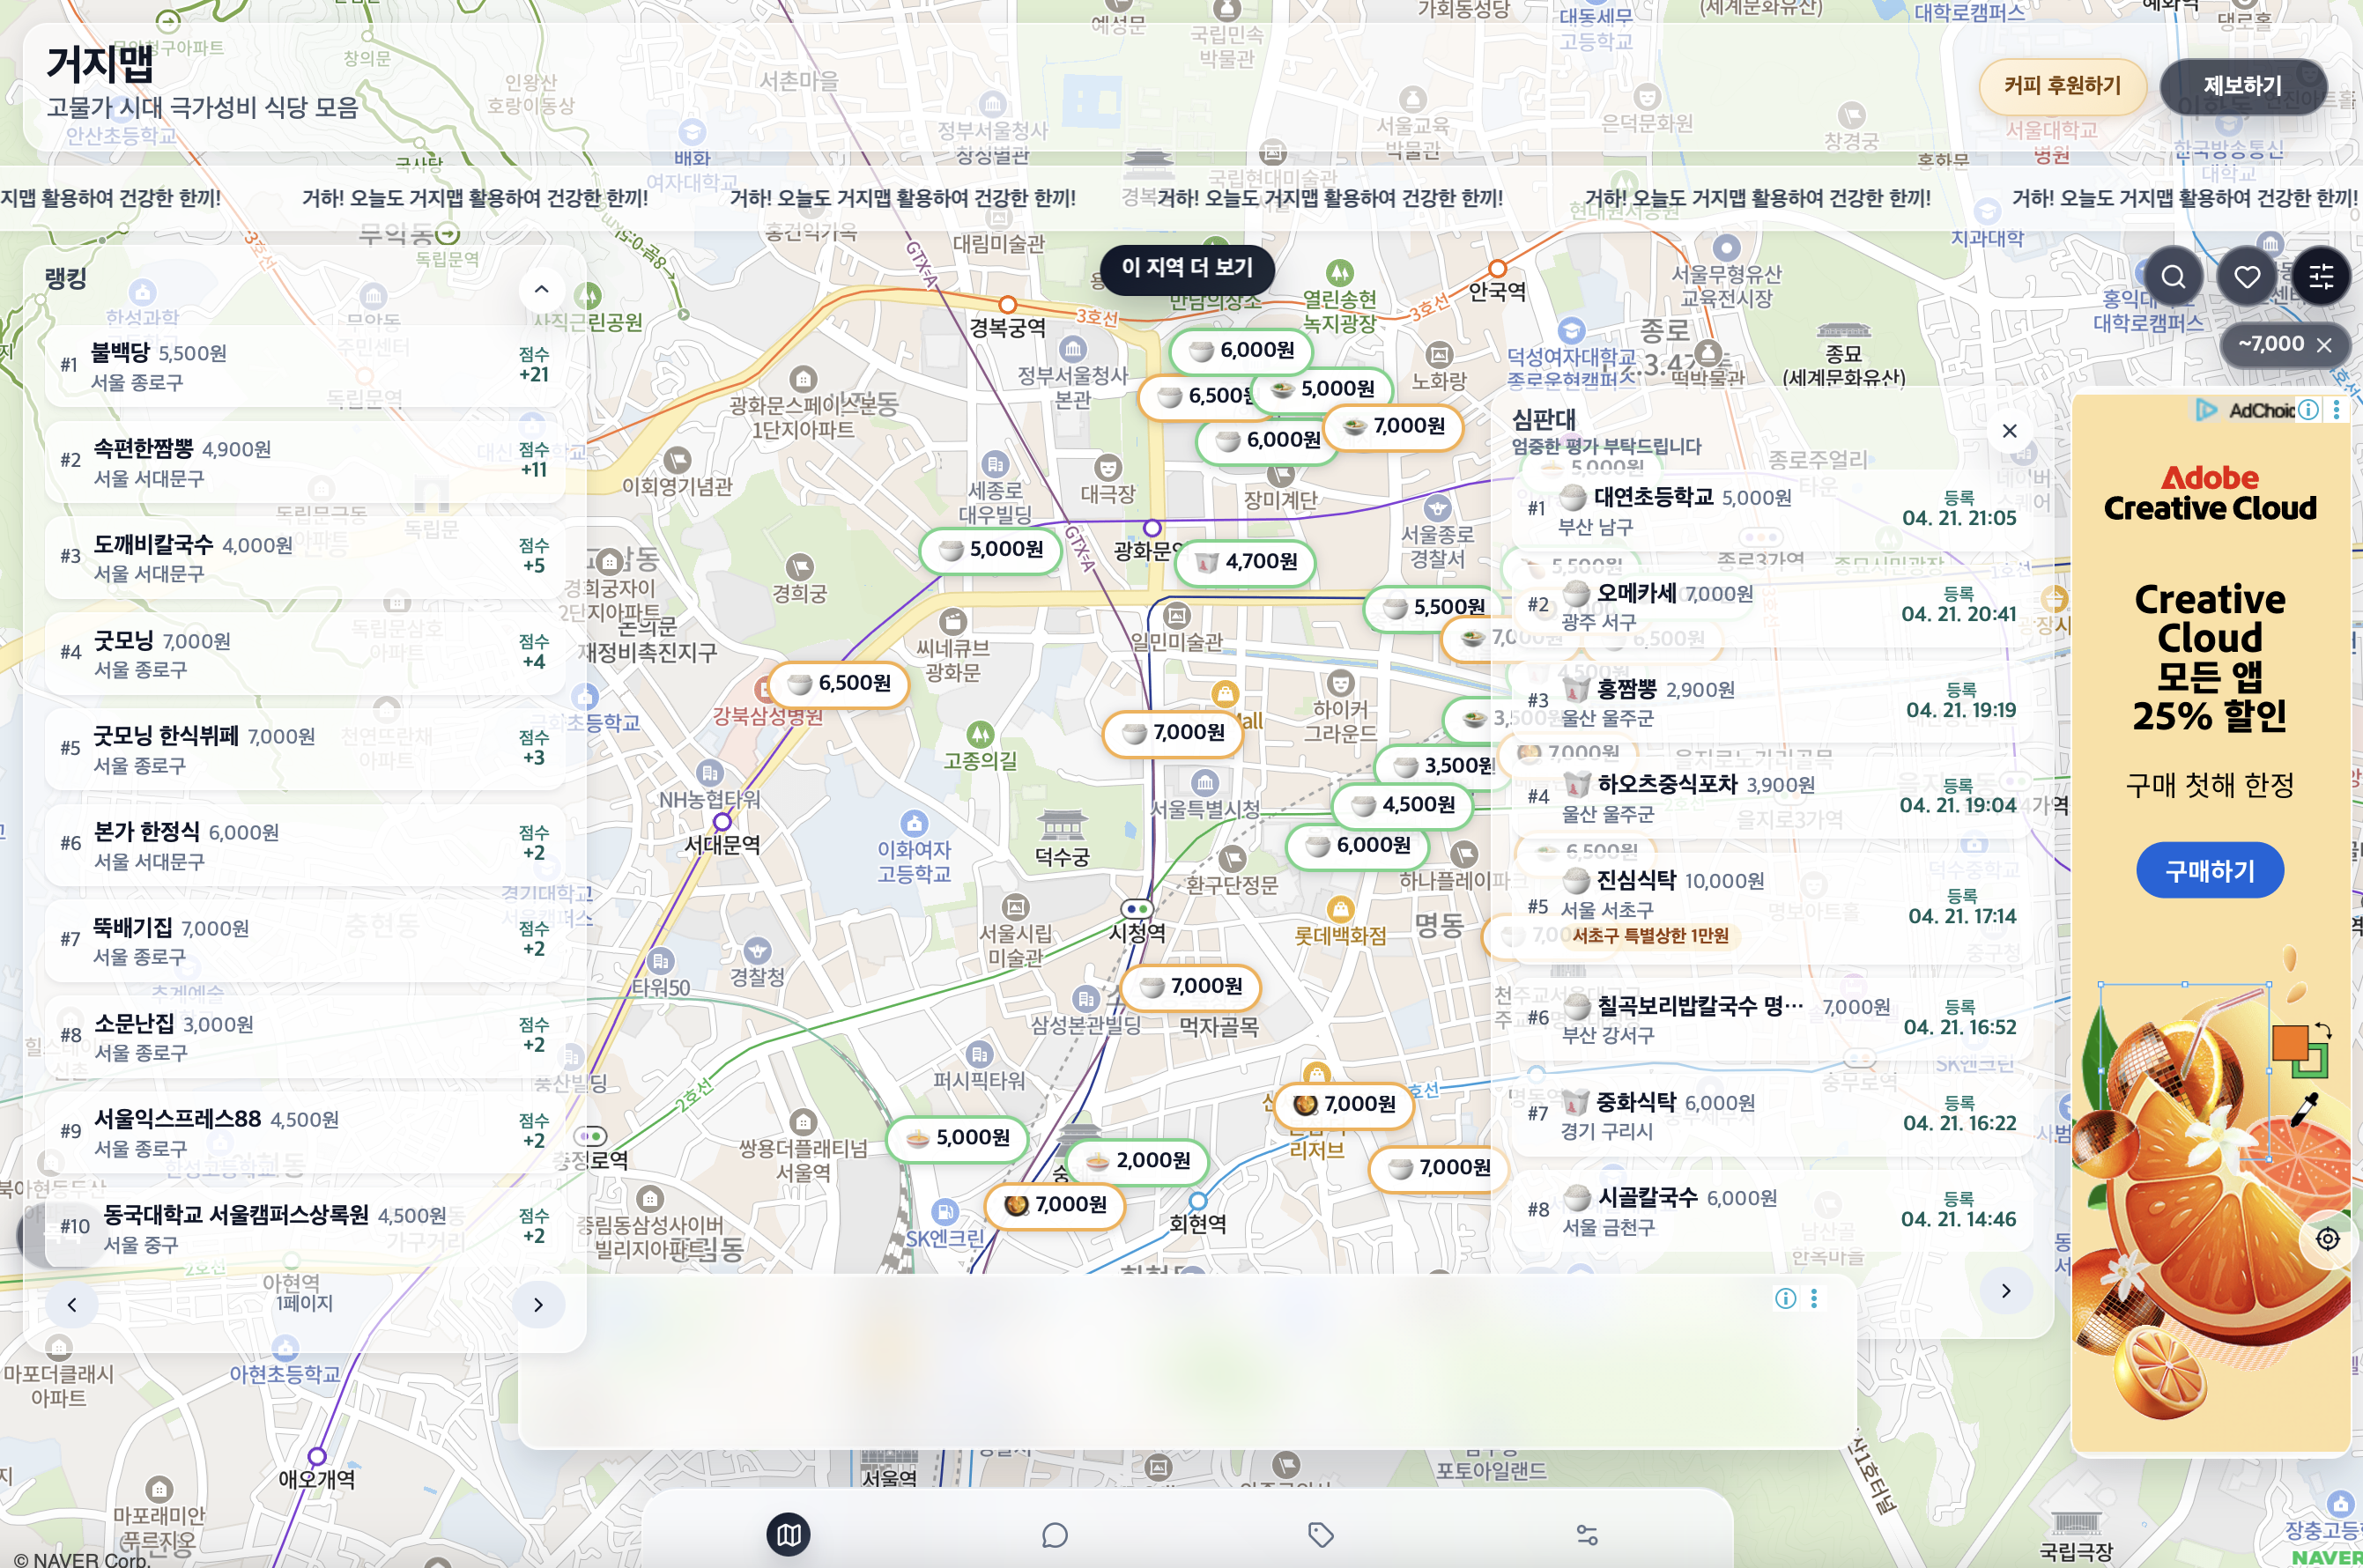Click the 커피 후원하기 button
This screenshot has width=2363, height=1568.
[2062, 86]
